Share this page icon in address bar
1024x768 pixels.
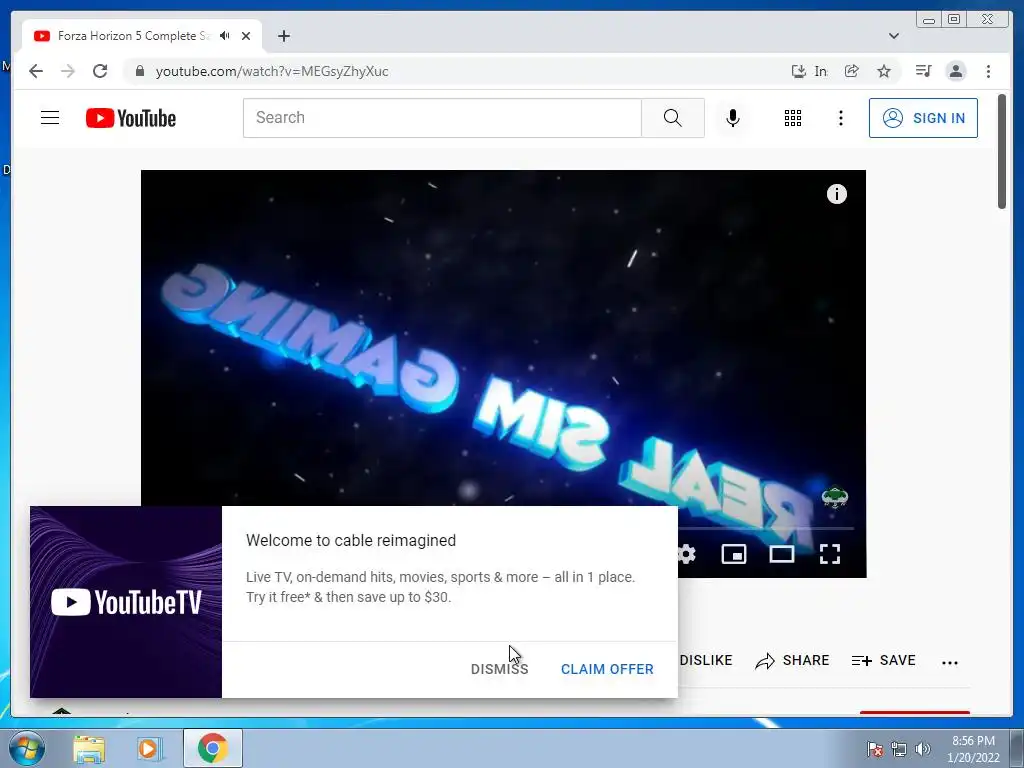coord(851,71)
